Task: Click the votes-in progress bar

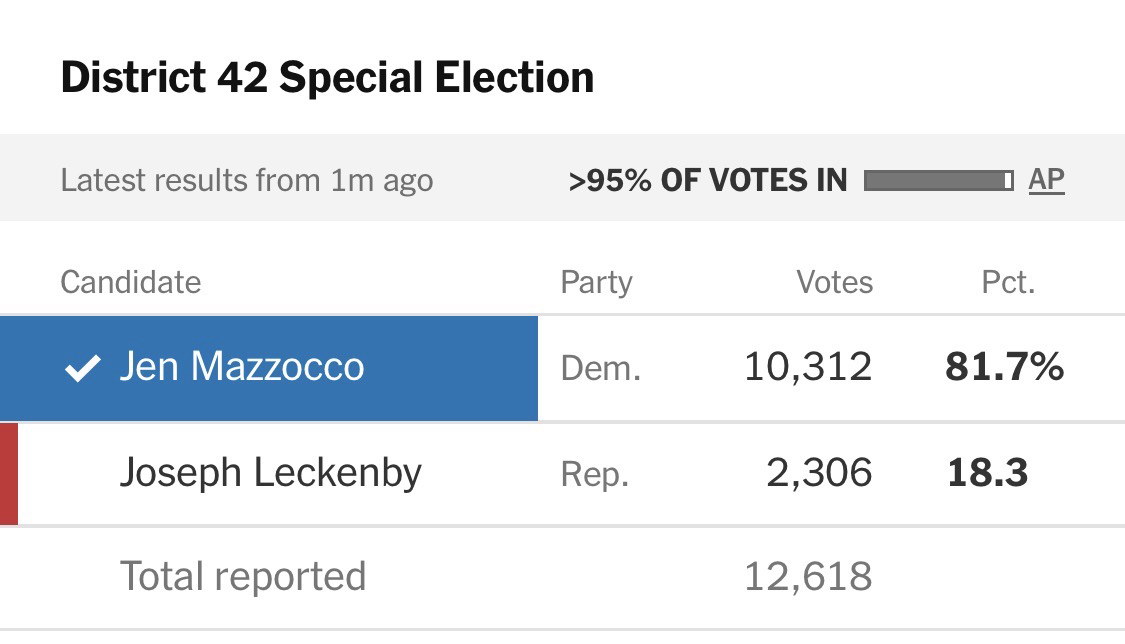Action: (x=938, y=180)
